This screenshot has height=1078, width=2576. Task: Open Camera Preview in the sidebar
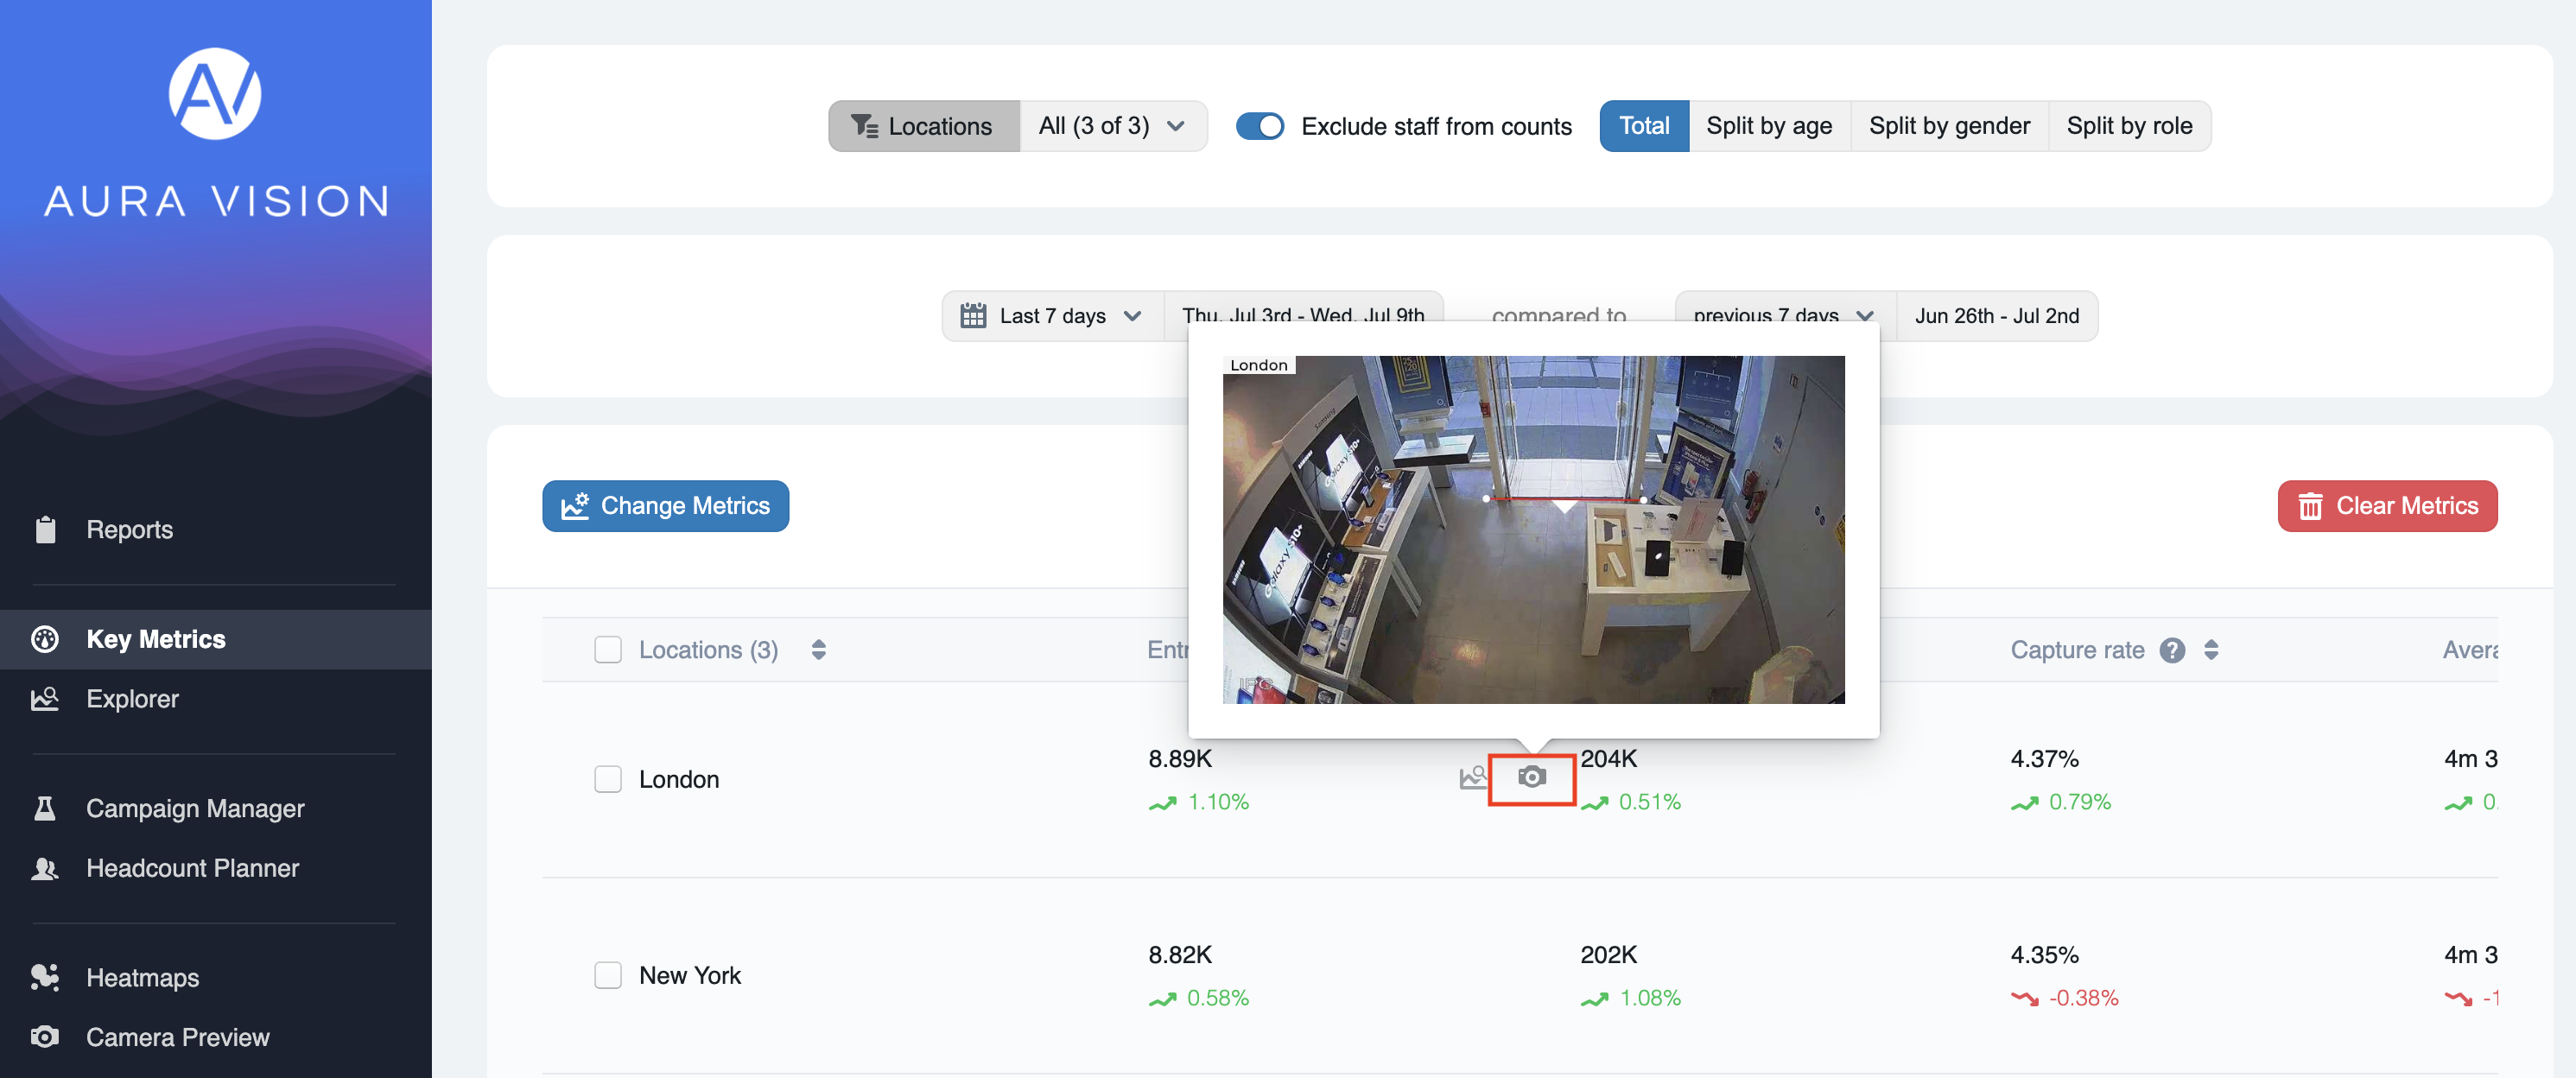[177, 1037]
